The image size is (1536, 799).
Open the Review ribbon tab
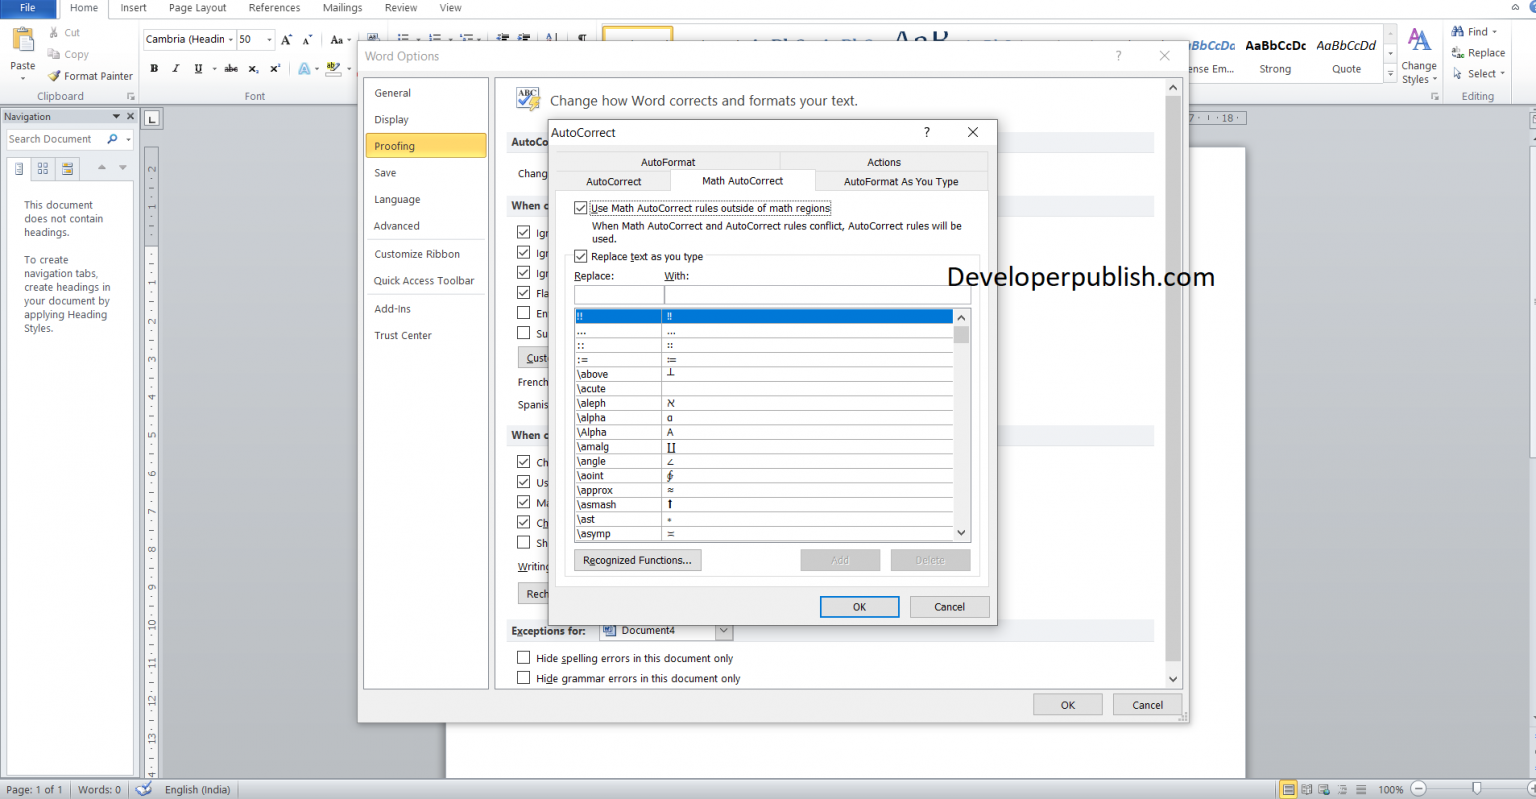400,8
